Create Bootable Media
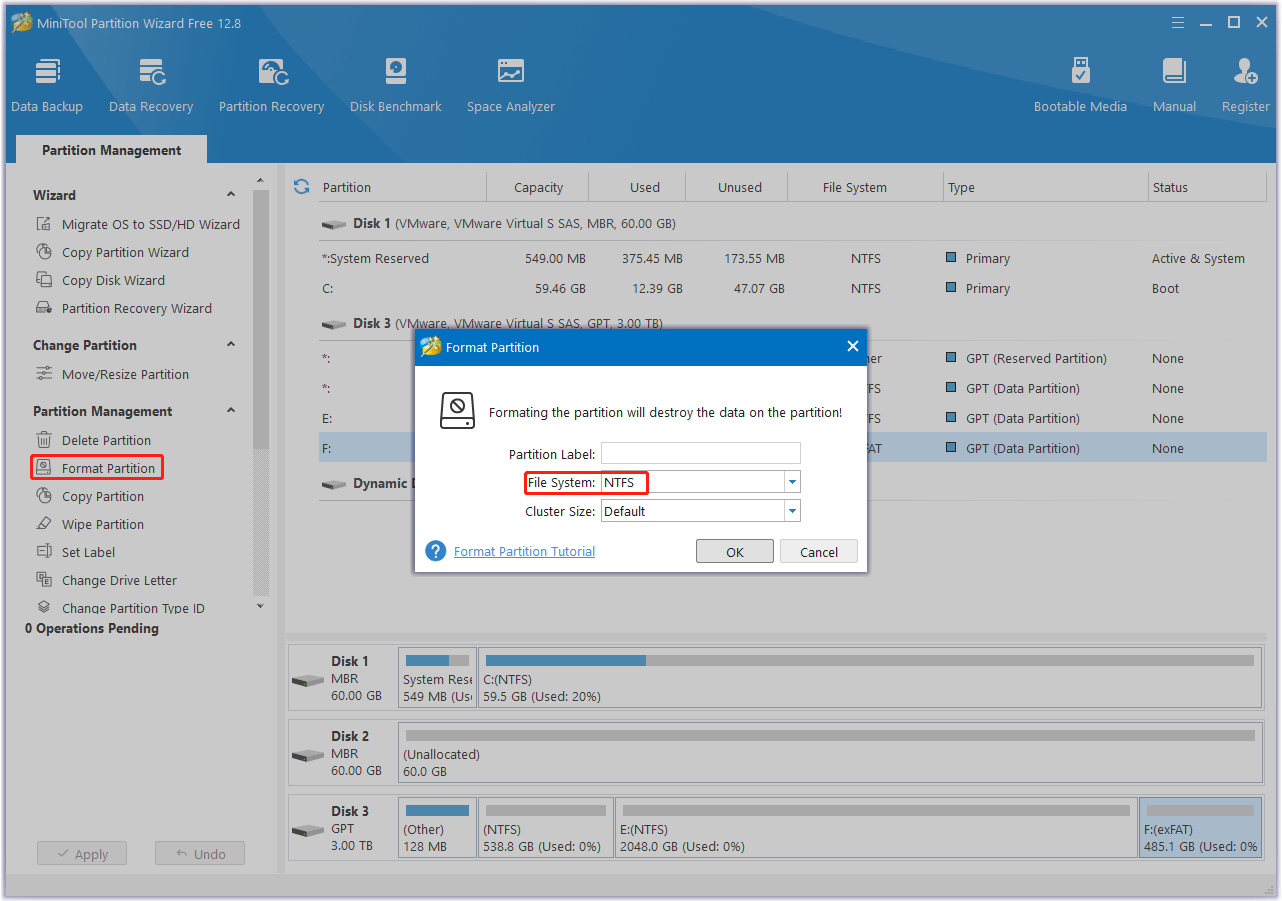The image size is (1282, 901). click(x=1080, y=85)
